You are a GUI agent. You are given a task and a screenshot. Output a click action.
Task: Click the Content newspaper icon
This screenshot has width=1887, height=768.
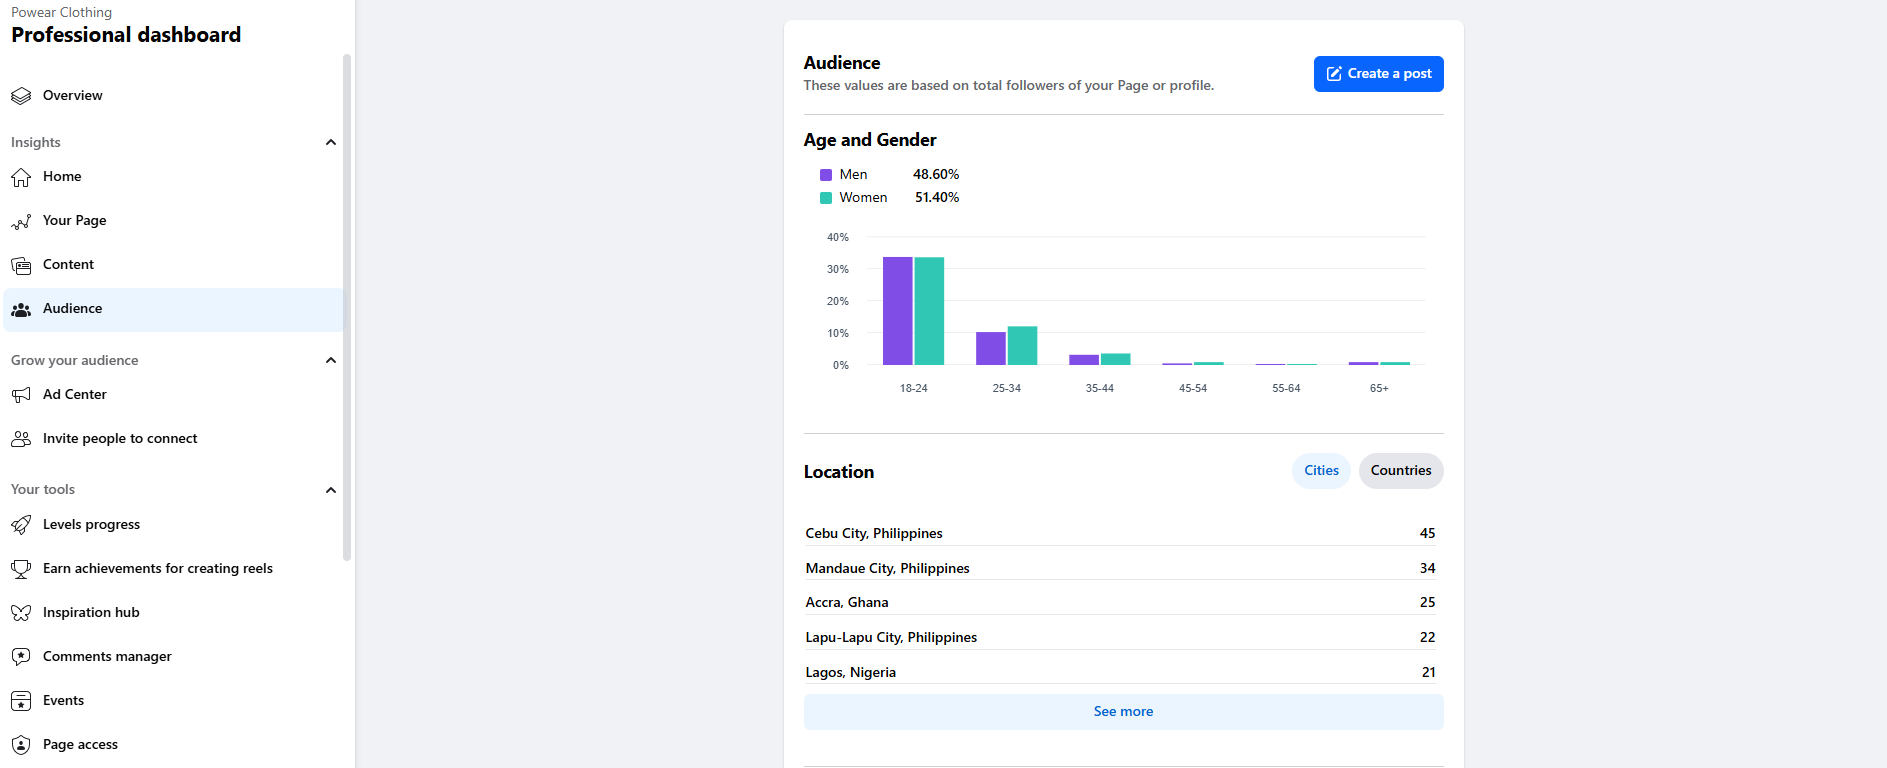[21, 265]
